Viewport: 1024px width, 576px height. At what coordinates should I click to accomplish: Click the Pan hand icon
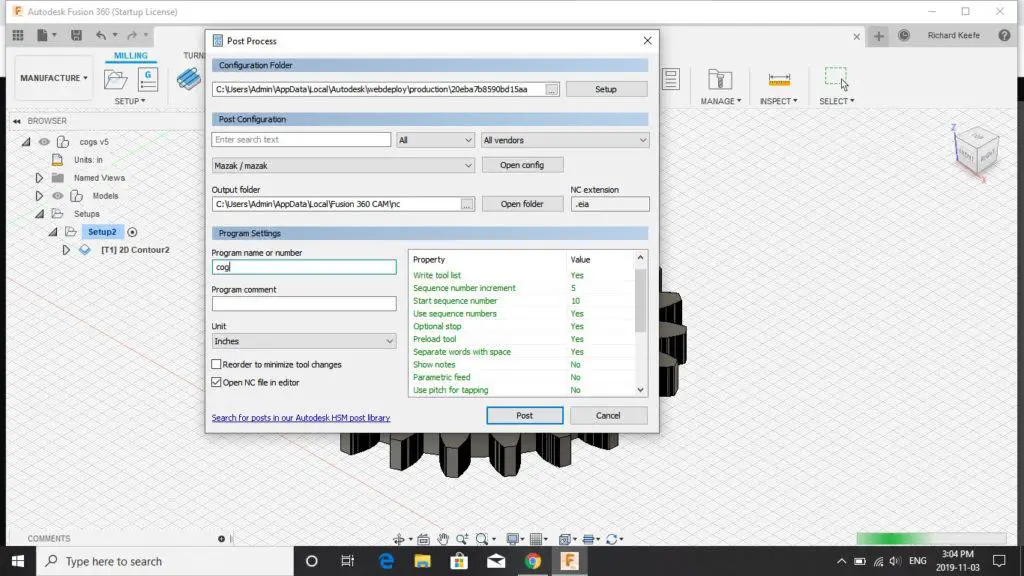(x=443, y=539)
